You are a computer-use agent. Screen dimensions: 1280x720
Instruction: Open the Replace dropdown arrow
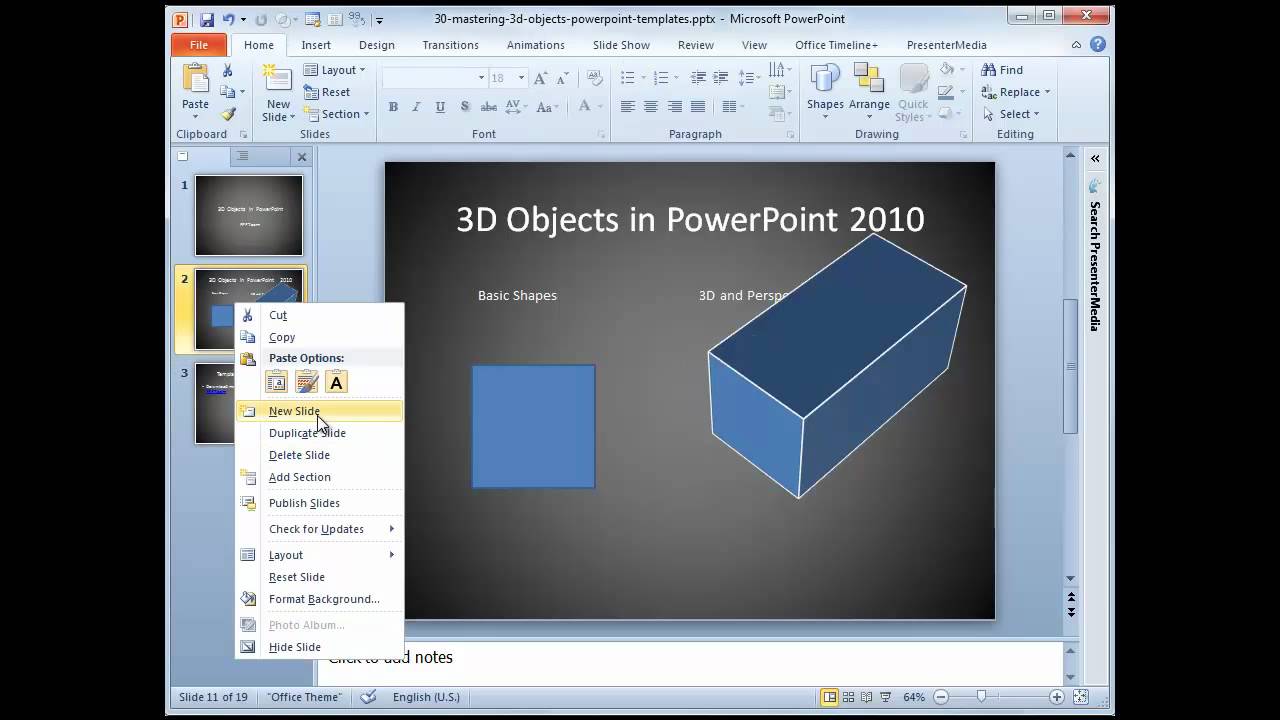1047,92
